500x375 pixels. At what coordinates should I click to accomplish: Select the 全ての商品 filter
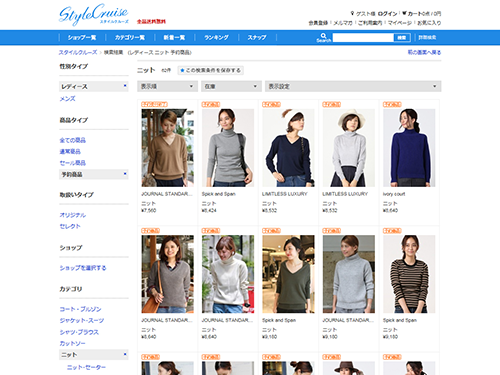72,140
